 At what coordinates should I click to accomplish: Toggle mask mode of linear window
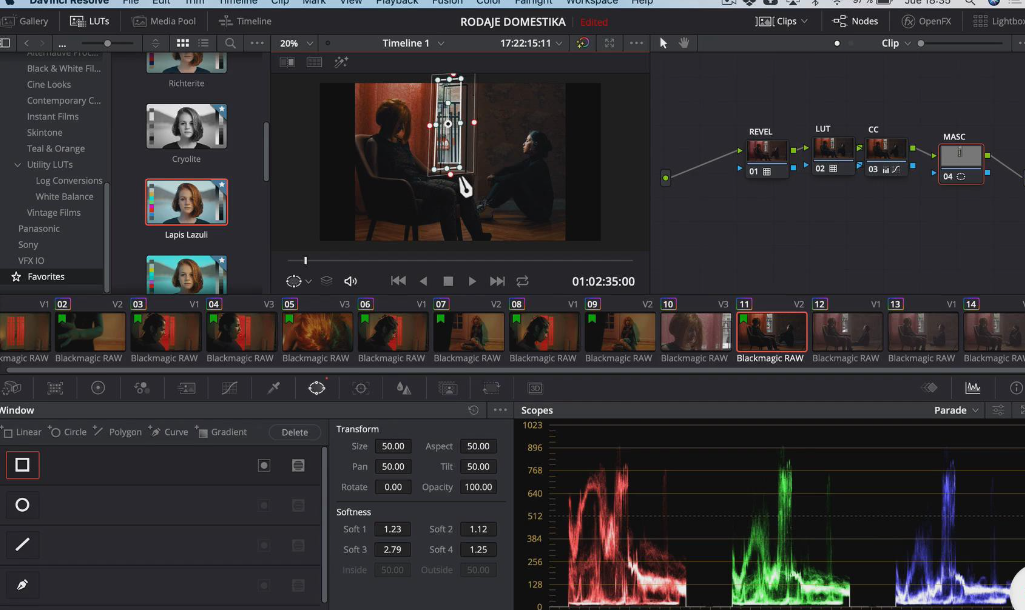tap(298, 466)
